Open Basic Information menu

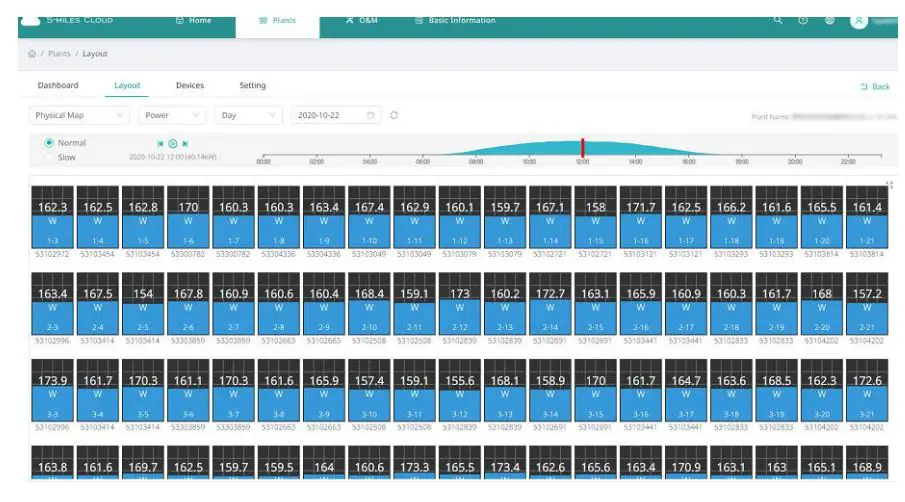[x=455, y=20]
